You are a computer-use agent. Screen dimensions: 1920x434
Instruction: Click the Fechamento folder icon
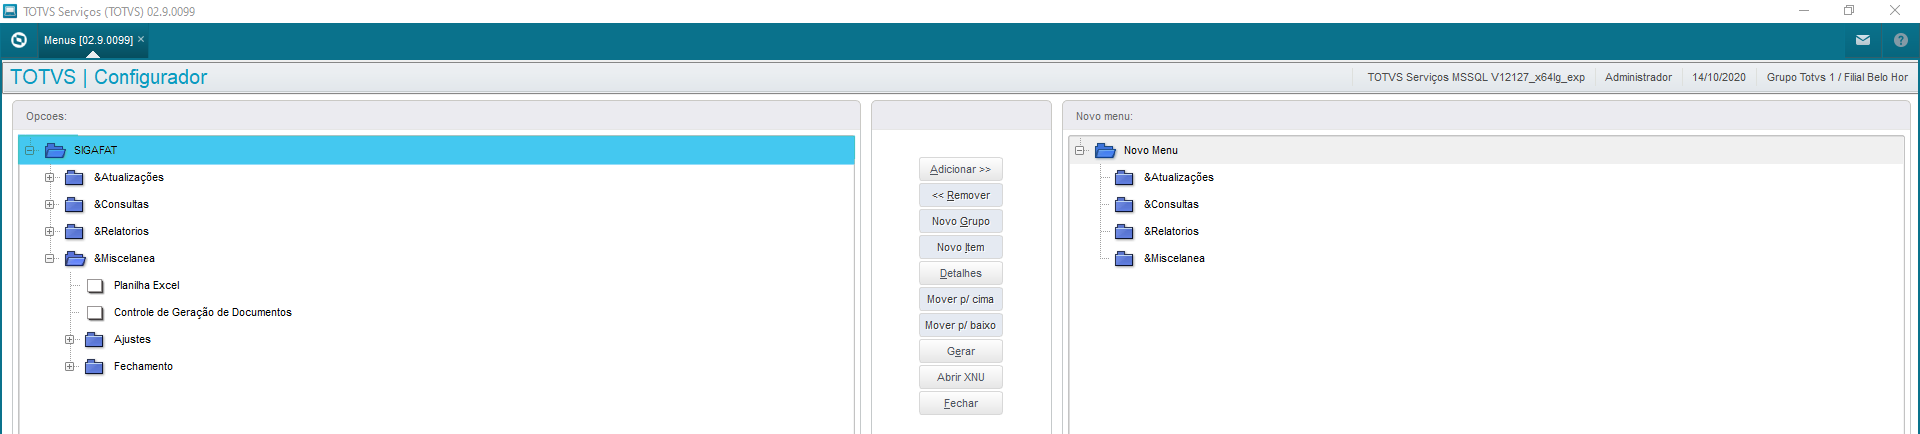click(x=95, y=366)
